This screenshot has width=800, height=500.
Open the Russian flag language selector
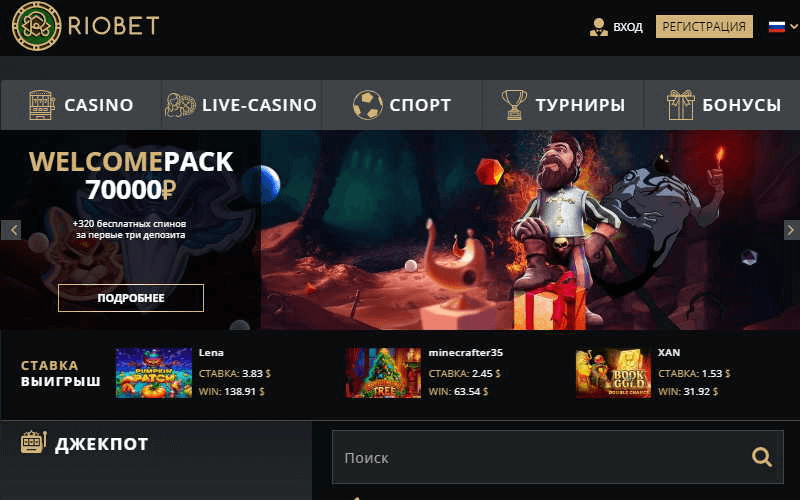coord(777,26)
